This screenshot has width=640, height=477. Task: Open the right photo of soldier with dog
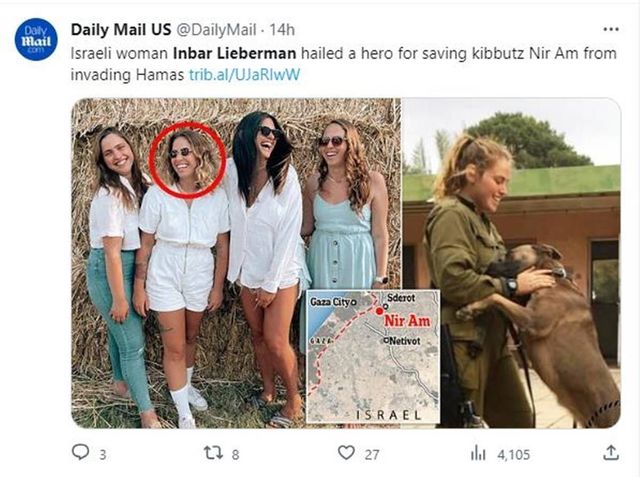pos(512,262)
